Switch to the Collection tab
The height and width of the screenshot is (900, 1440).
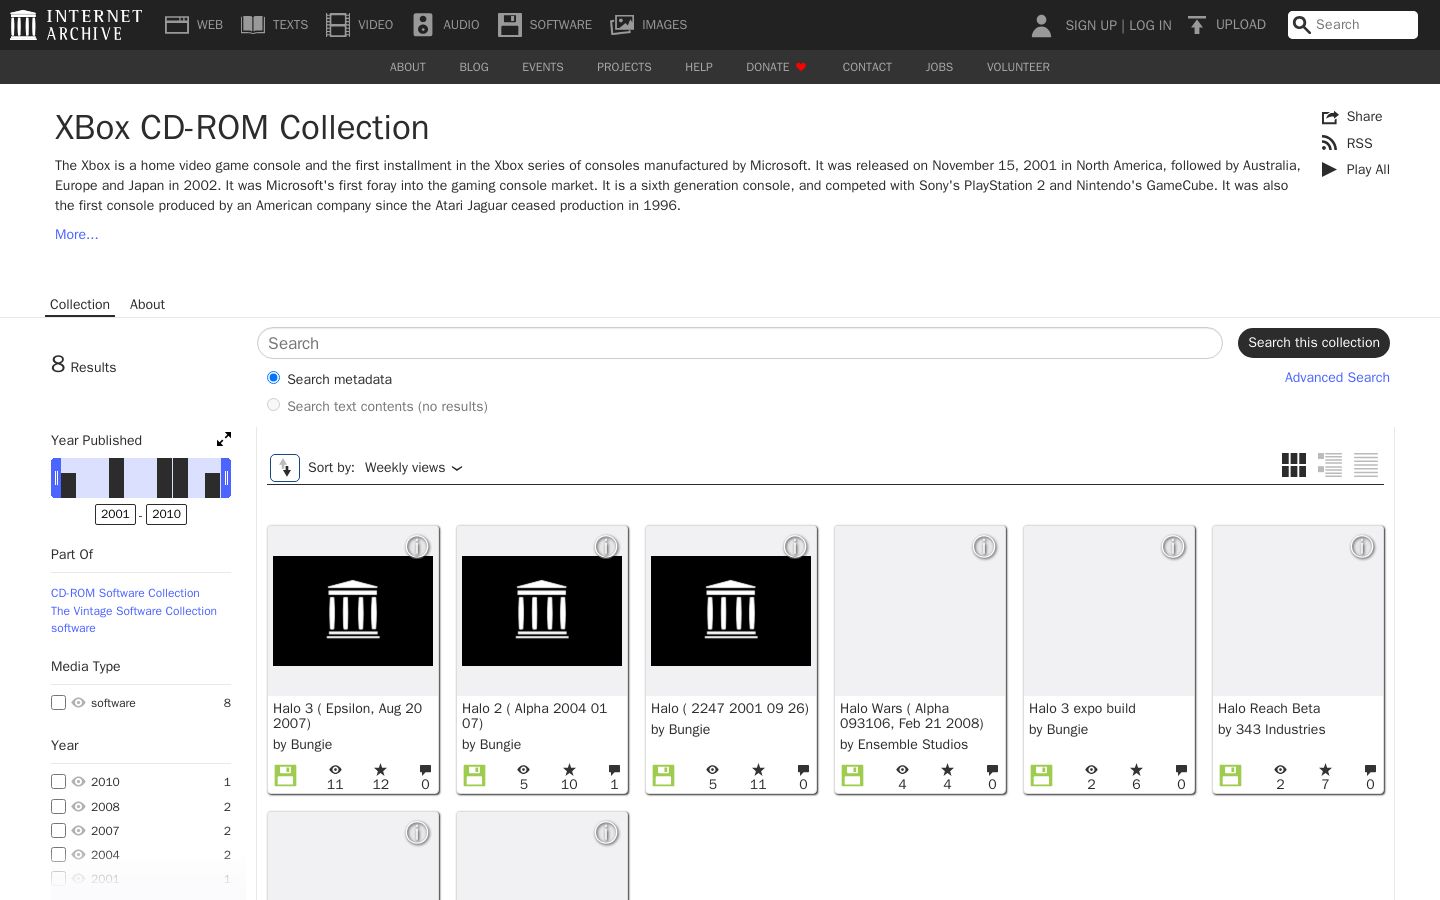click(x=80, y=304)
